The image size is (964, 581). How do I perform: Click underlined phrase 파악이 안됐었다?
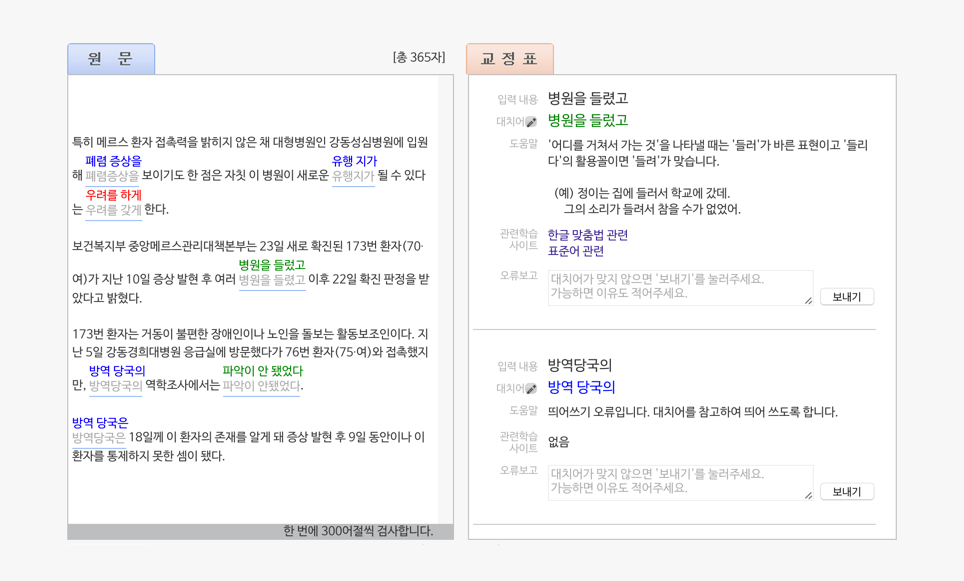point(261,386)
